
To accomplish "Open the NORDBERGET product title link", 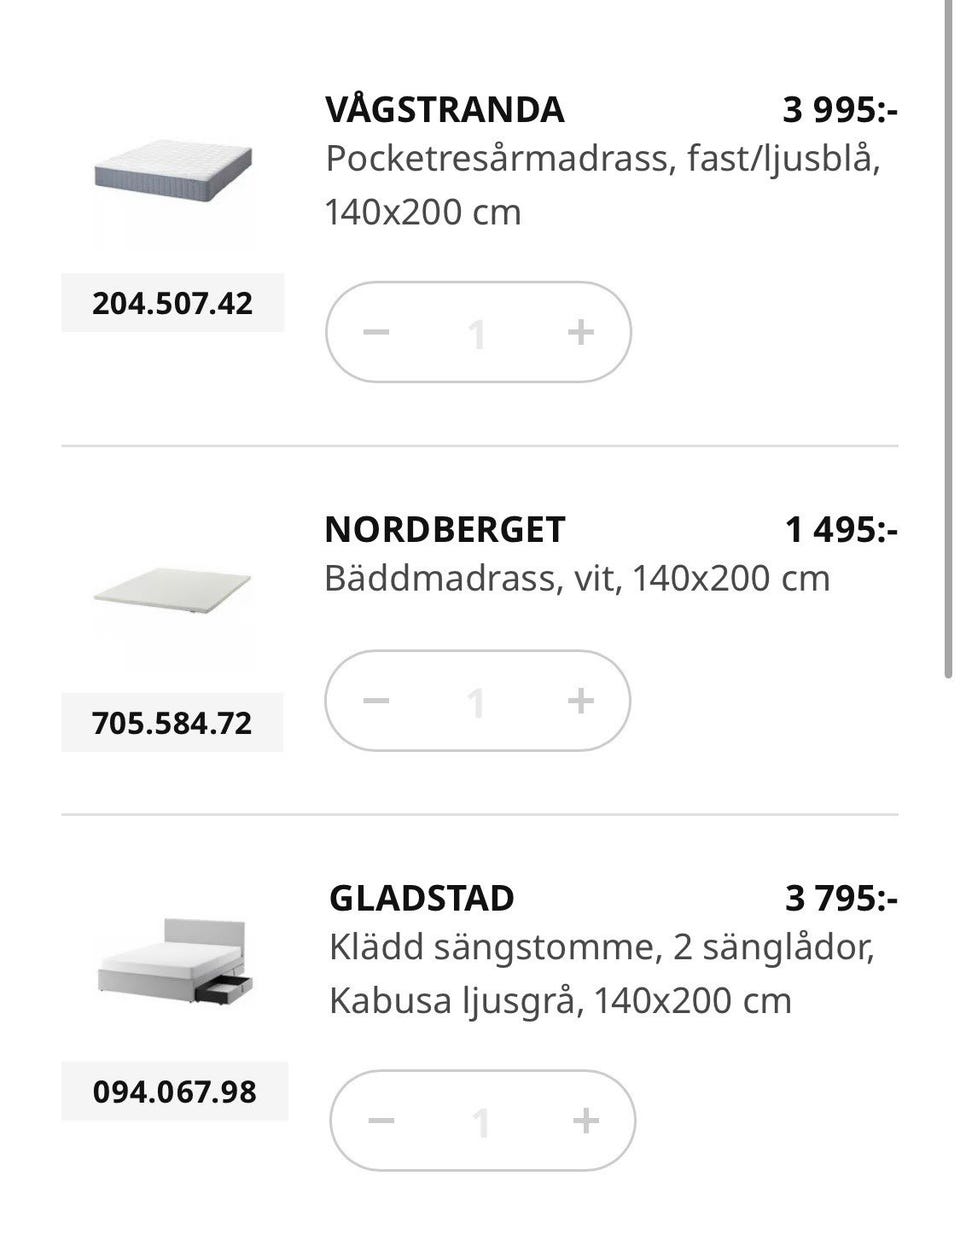I will pyautogui.click(x=445, y=529).
